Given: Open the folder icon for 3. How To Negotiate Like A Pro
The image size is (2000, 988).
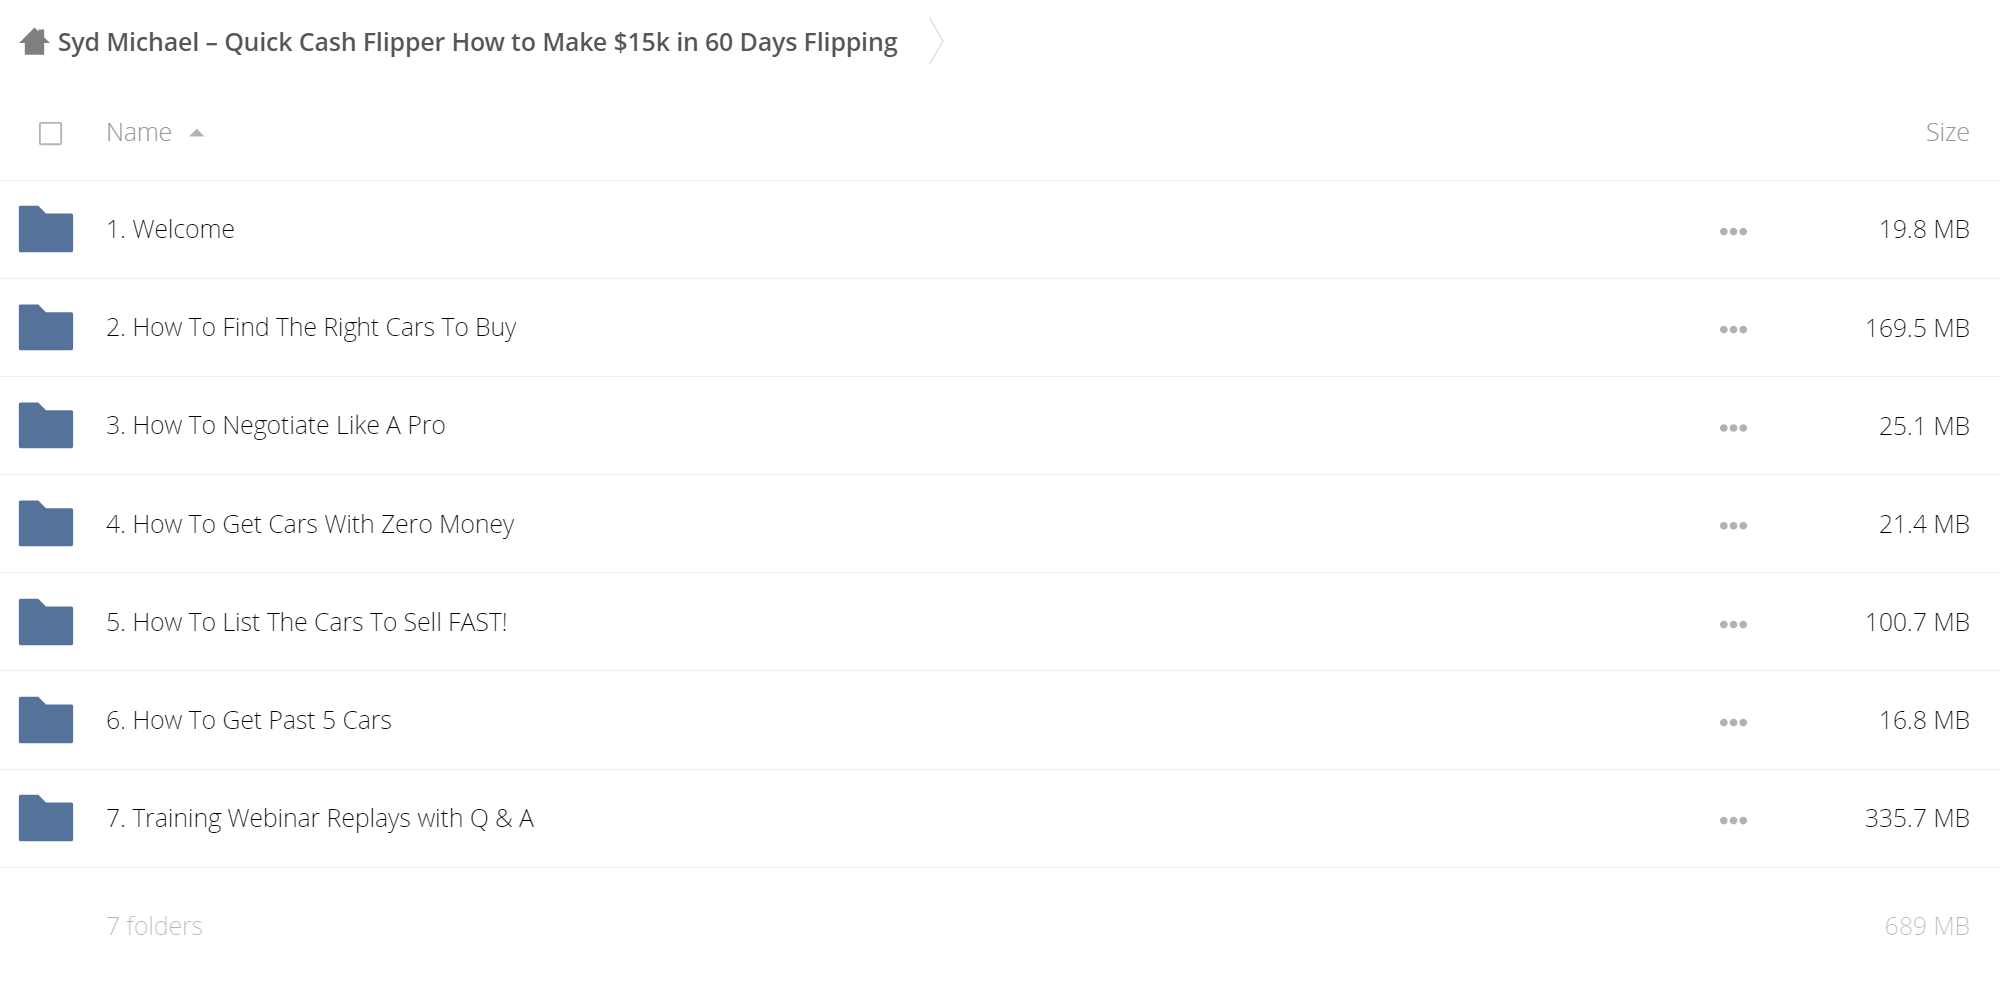Looking at the screenshot, I should [x=46, y=425].
